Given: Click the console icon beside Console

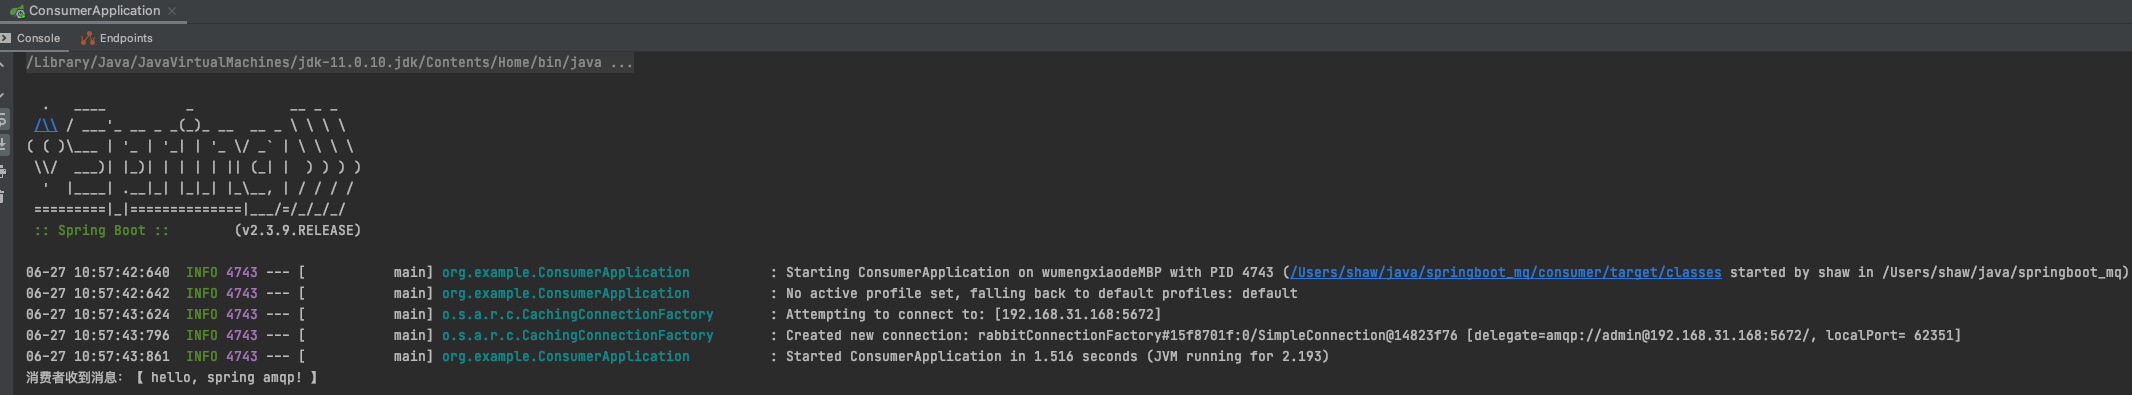Looking at the screenshot, I should (5, 38).
